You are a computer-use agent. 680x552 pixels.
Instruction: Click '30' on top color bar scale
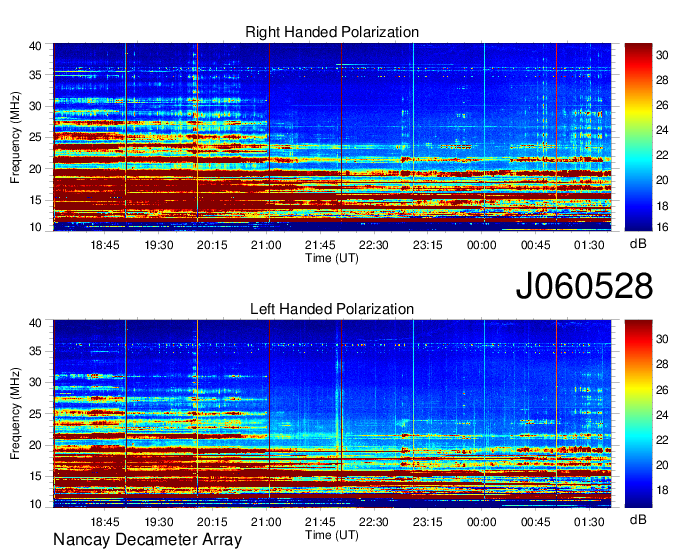pos(662,55)
